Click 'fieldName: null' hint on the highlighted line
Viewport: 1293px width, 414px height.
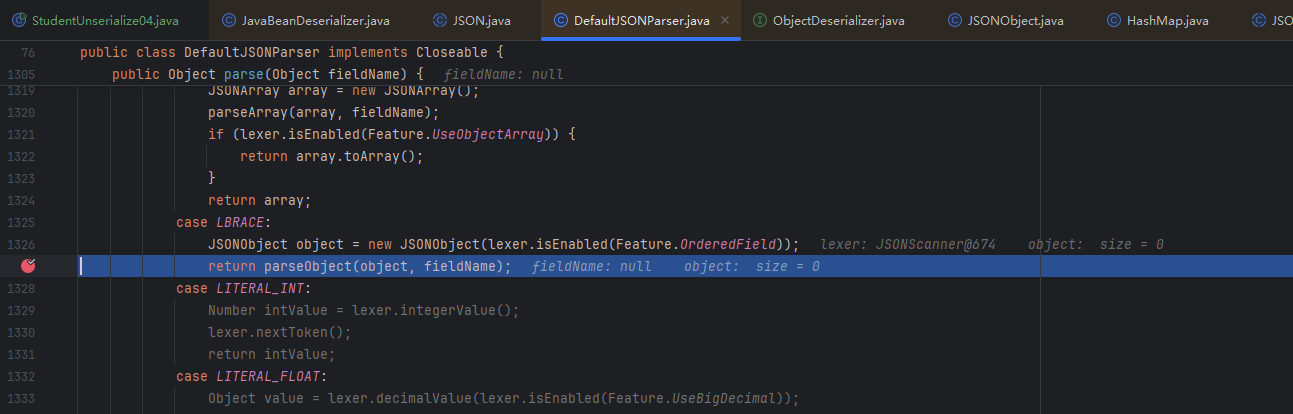pyautogui.click(x=592, y=266)
